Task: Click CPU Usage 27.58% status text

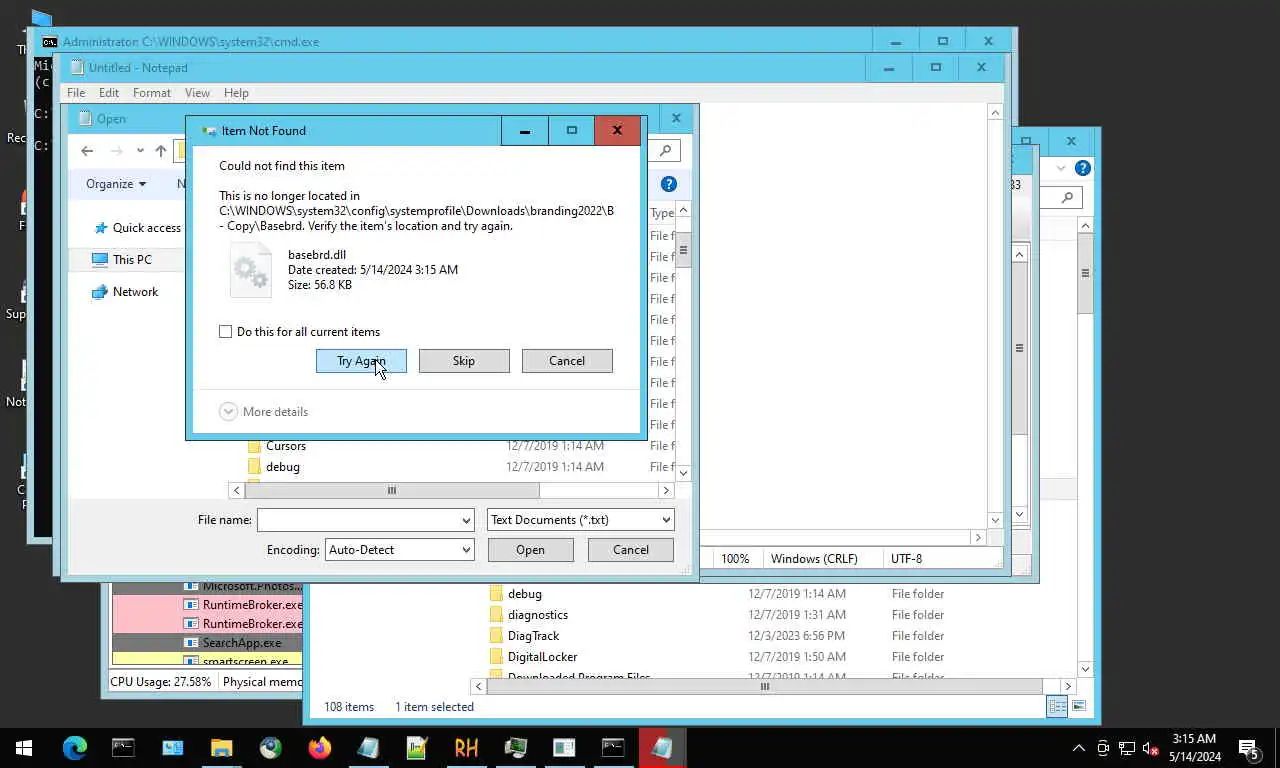Action: 161,681
